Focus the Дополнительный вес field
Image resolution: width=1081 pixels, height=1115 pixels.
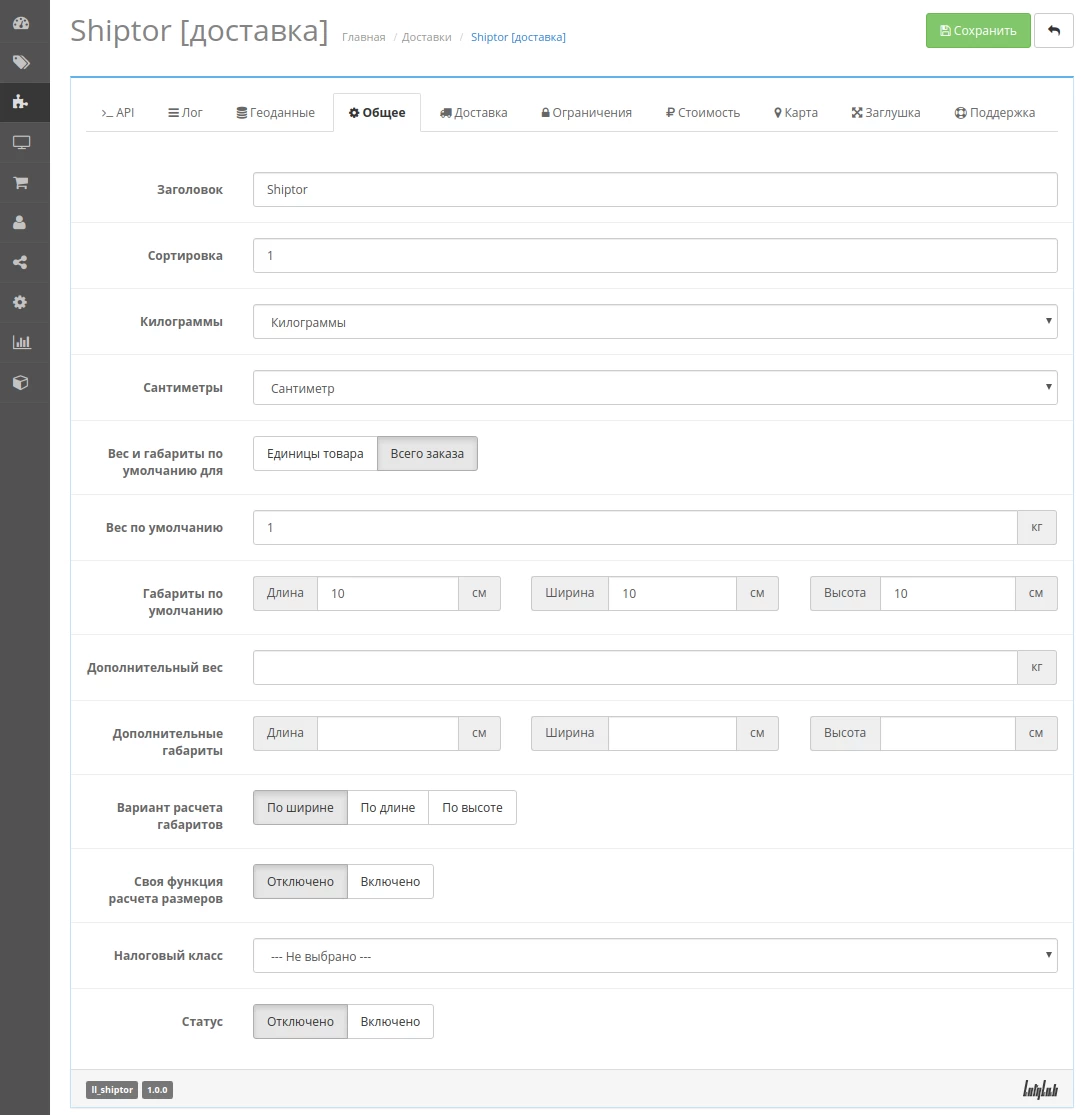point(635,668)
